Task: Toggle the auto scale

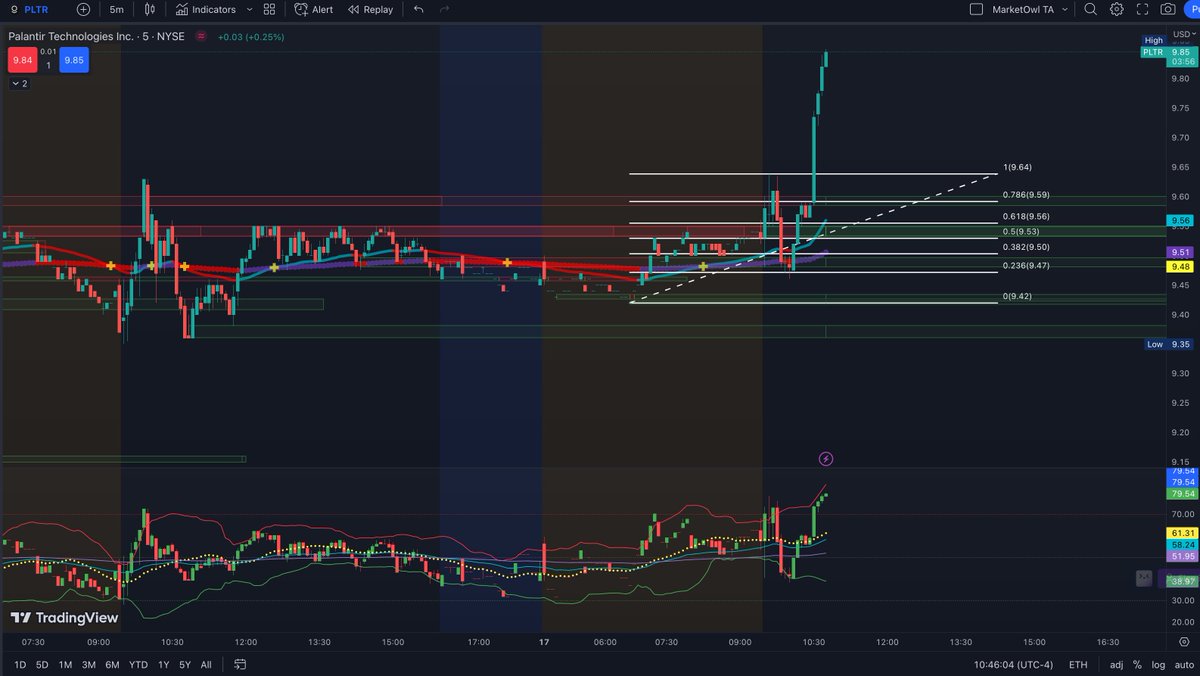Action: pos(1184,665)
